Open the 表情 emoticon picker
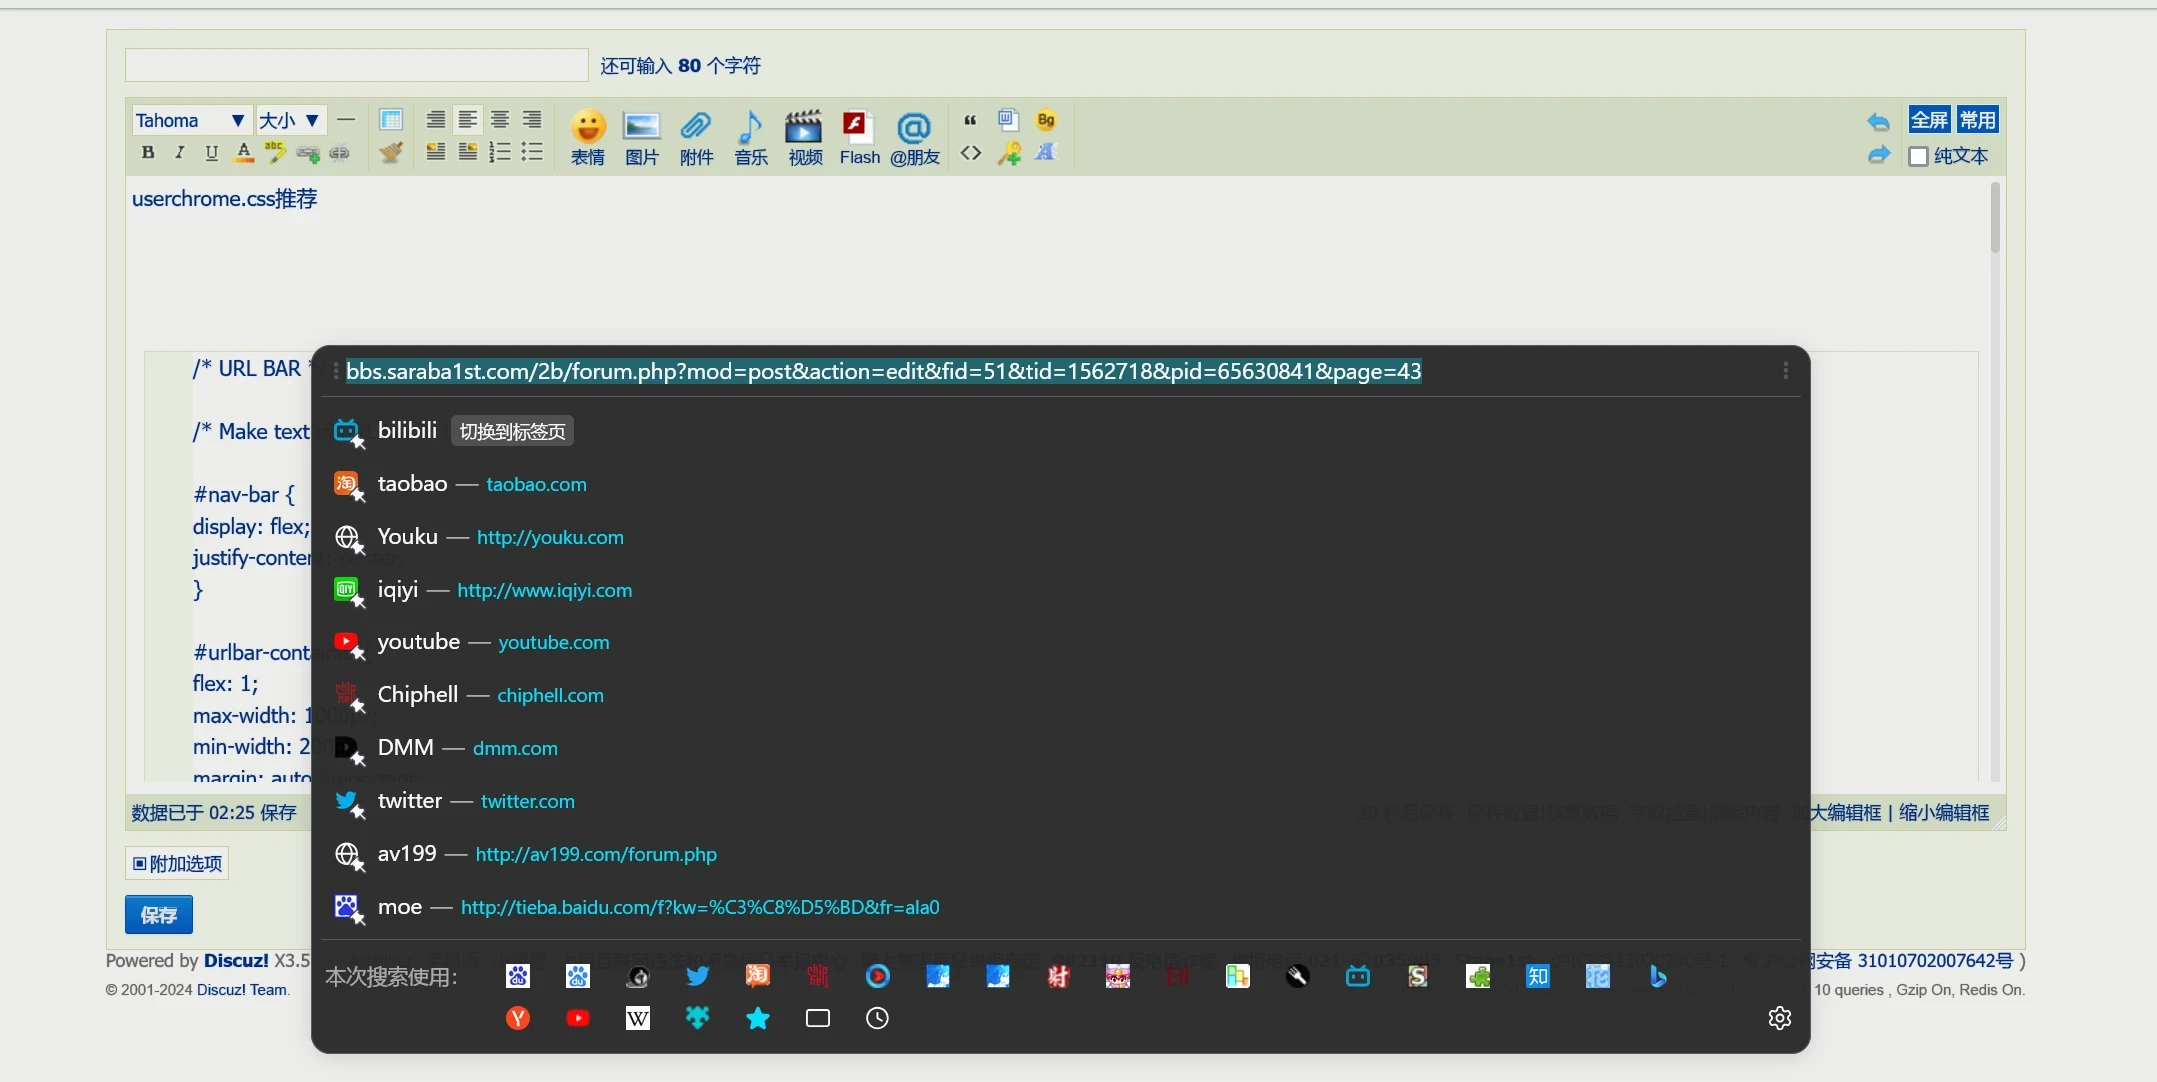This screenshot has width=2157, height=1082. [x=588, y=138]
